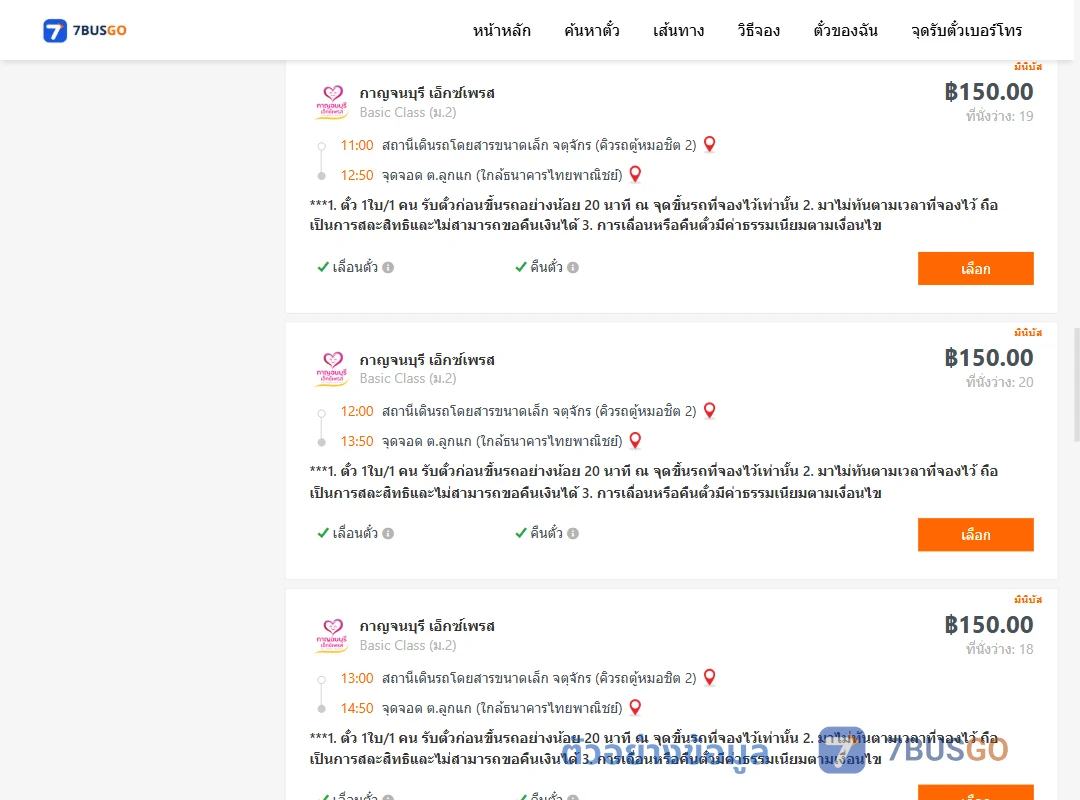The width and height of the screenshot is (1080, 800).
Task: Open map pin for 11:00 departure station
Action: pyautogui.click(x=709, y=145)
